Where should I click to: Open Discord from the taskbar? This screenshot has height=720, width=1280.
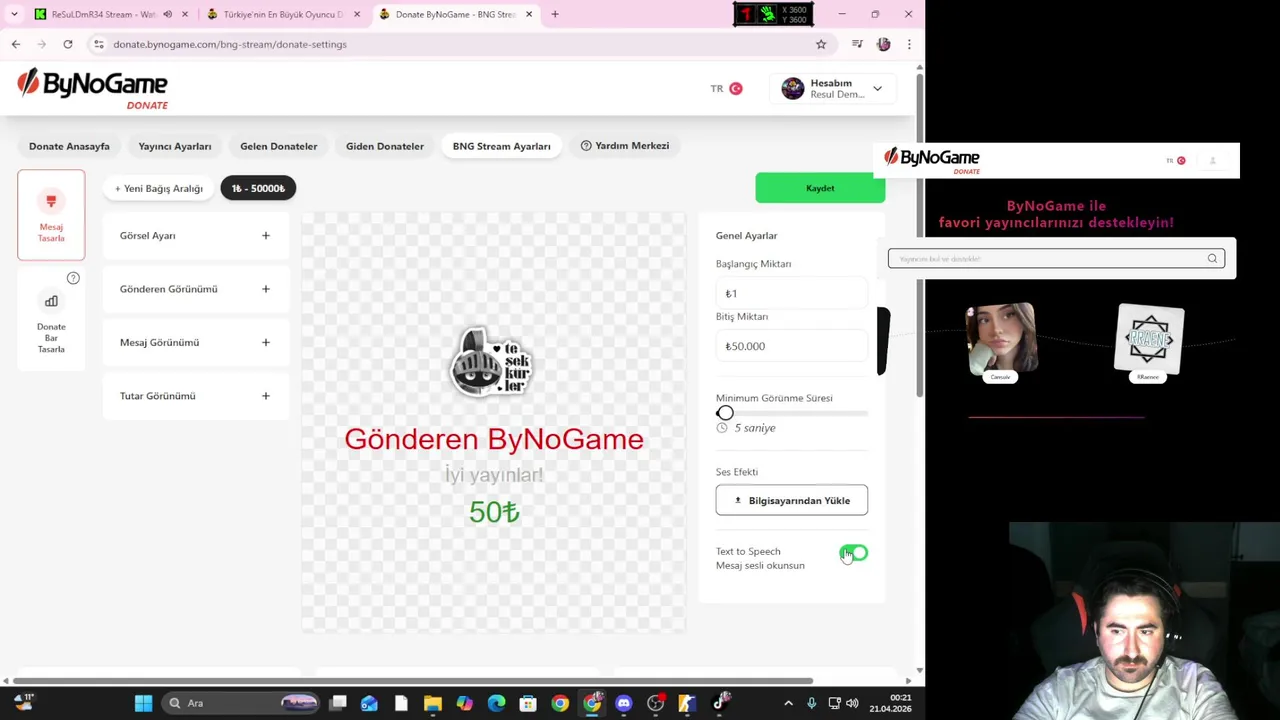click(x=624, y=703)
